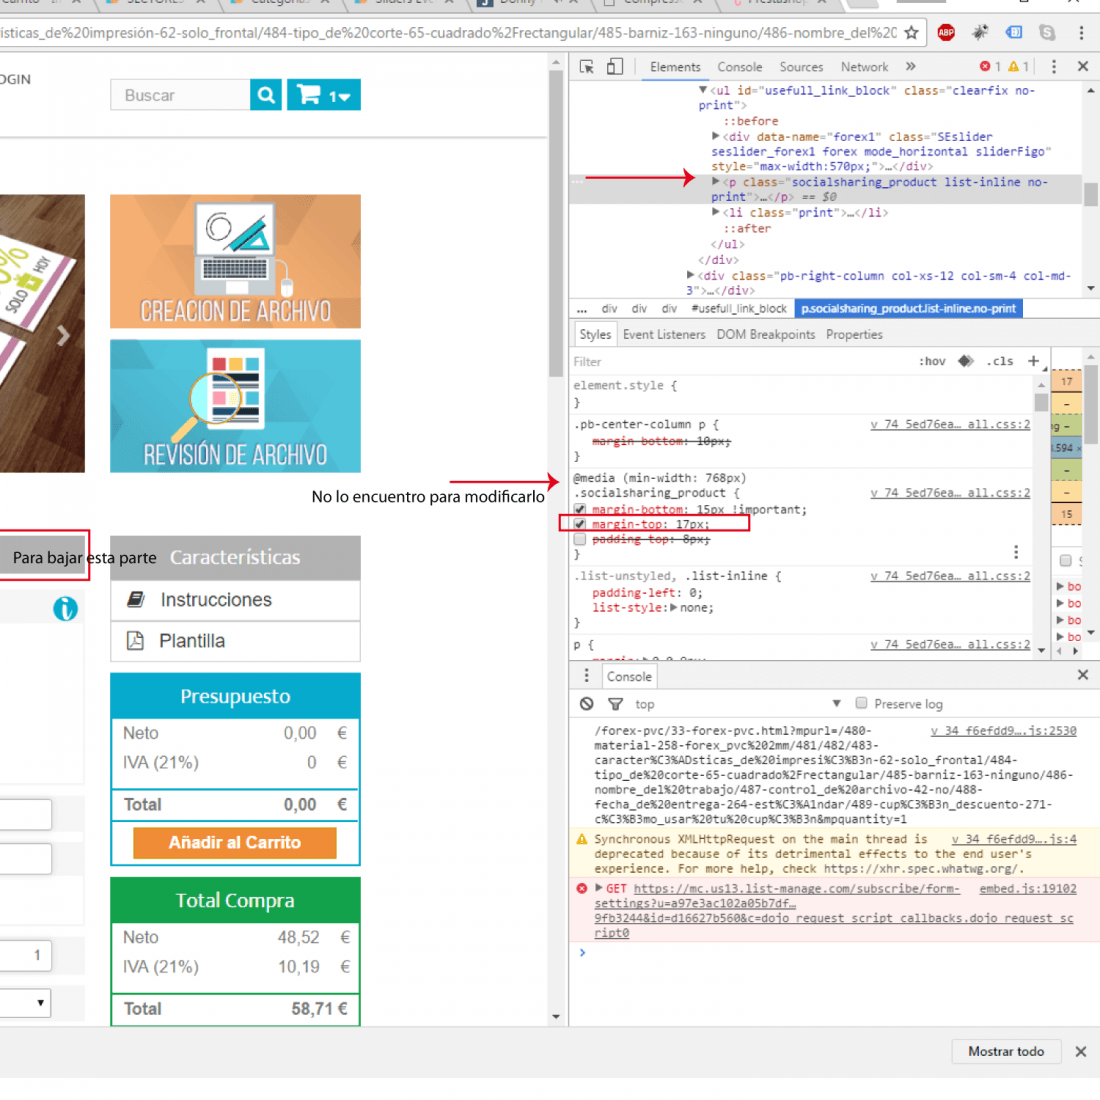Click the yellow warning count icon

pyautogui.click(x=1013, y=67)
